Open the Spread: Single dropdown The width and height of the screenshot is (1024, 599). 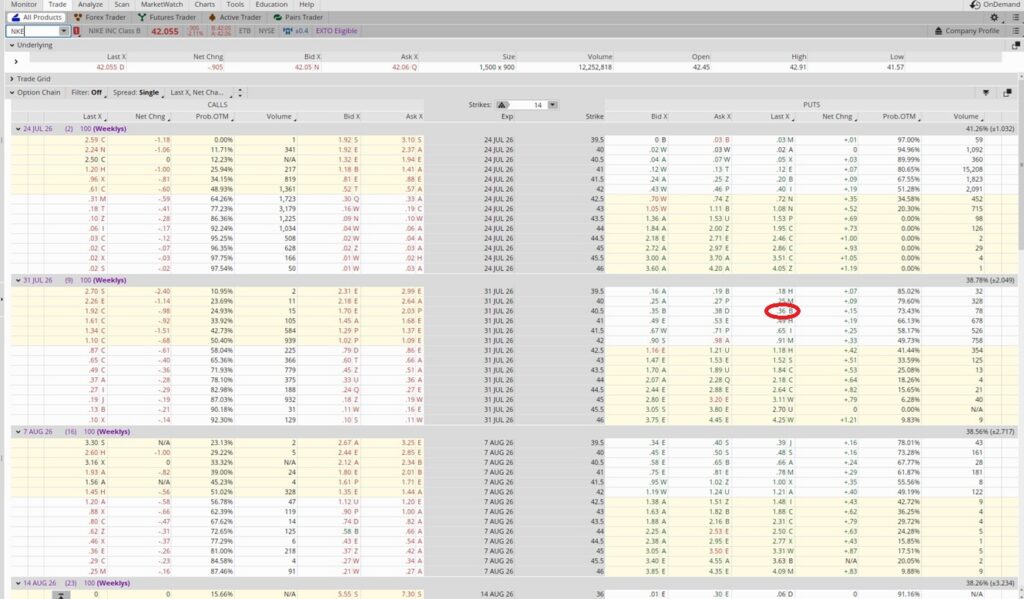click(x=136, y=93)
